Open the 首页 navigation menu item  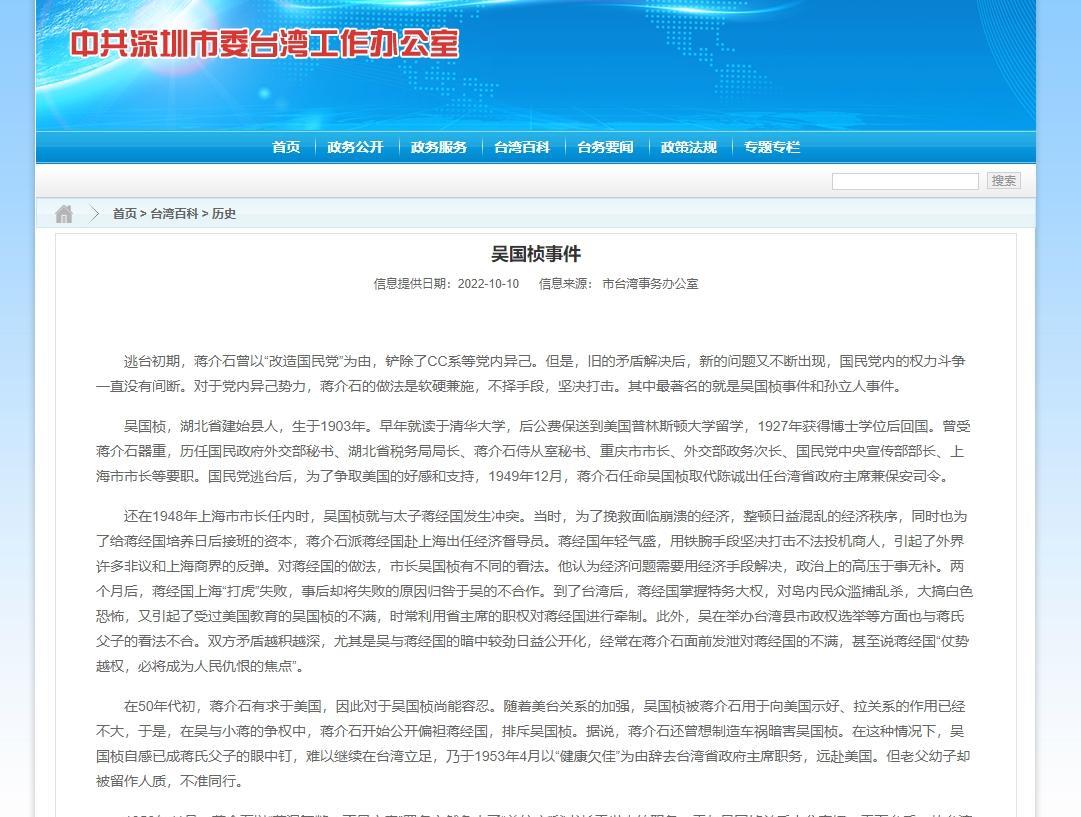point(286,147)
